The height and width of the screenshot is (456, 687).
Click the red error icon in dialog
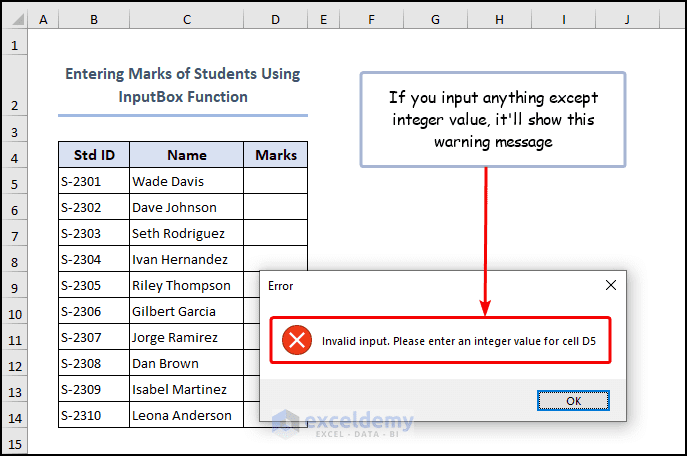click(297, 340)
